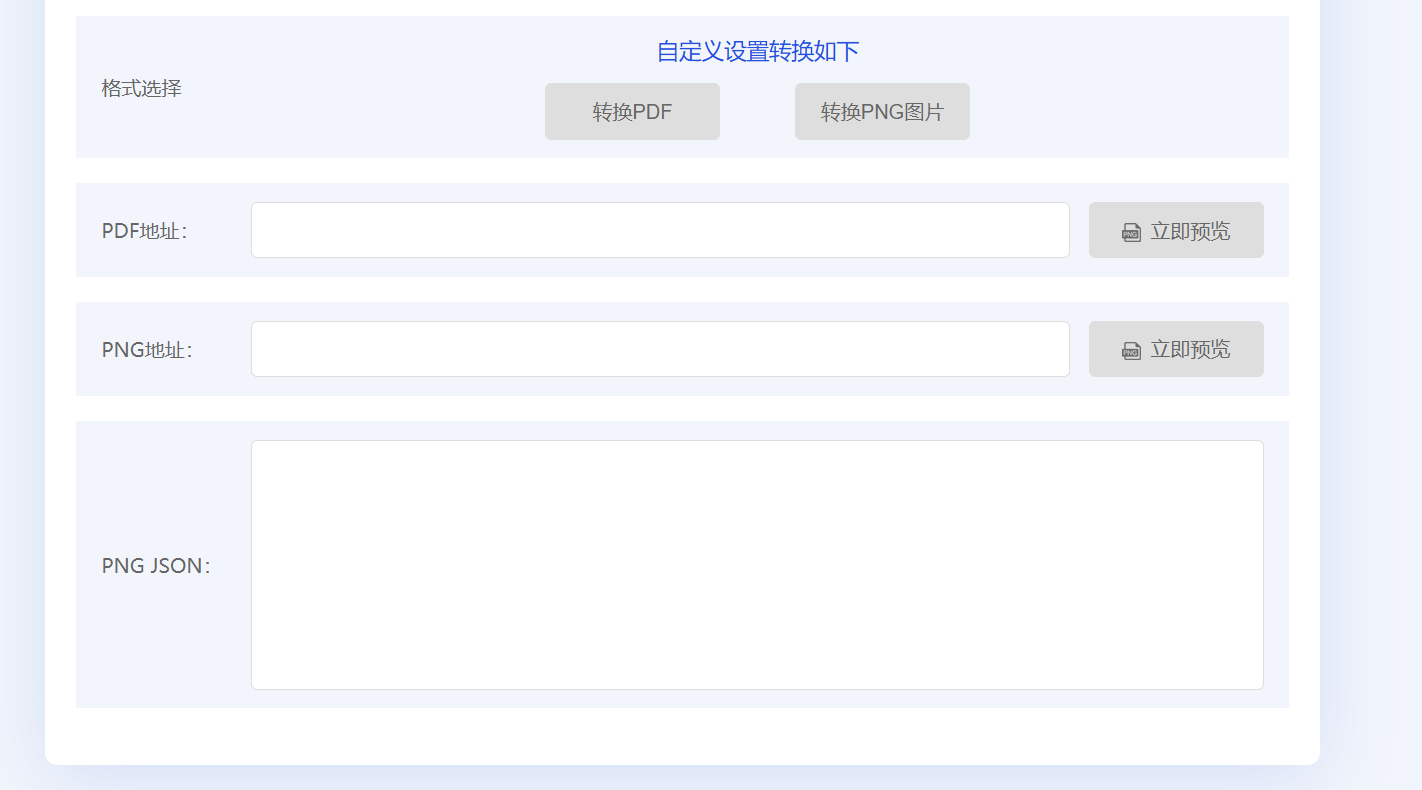Click inside the PNG地址 input field
This screenshot has width=1422, height=790.
pyautogui.click(x=660, y=348)
